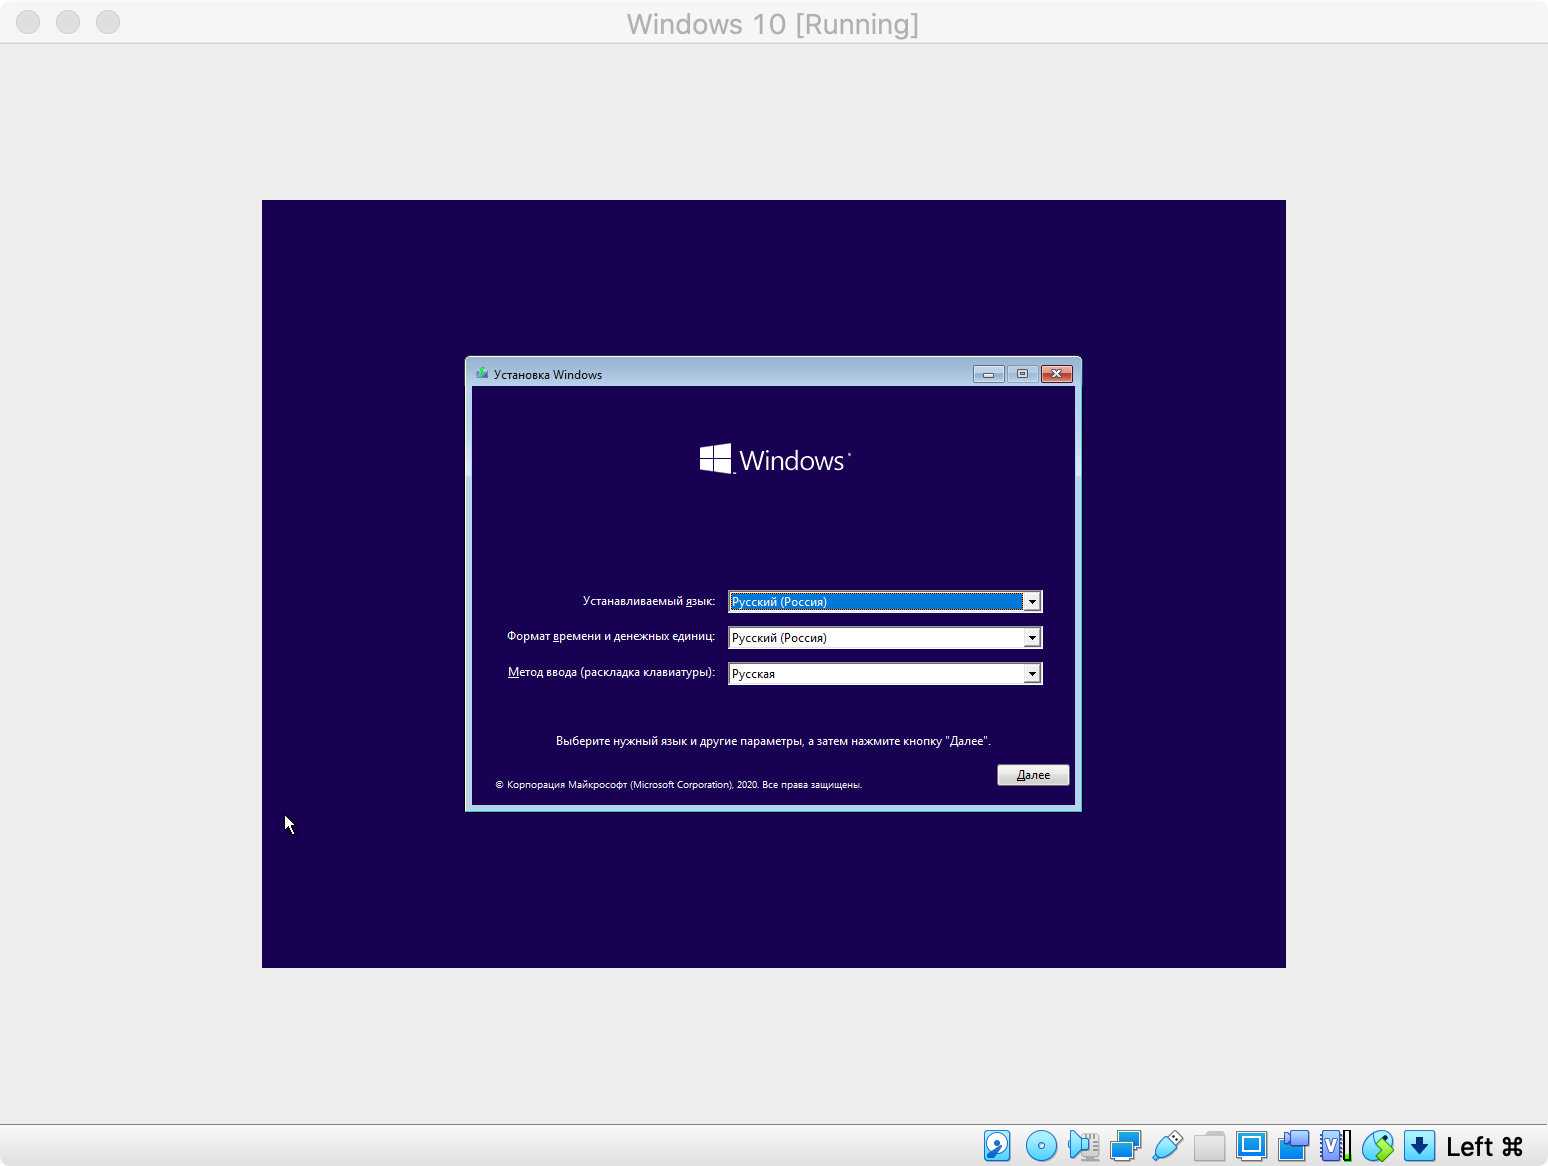Expand the keyboard layout dropdown arrow
1548x1166 pixels.
tap(1031, 674)
